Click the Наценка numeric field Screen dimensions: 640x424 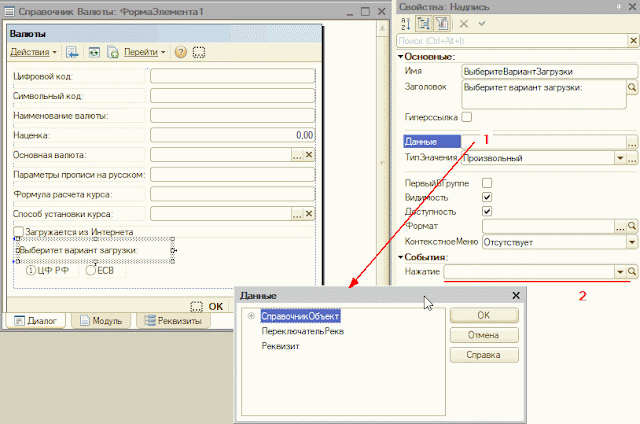click(233, 135)
